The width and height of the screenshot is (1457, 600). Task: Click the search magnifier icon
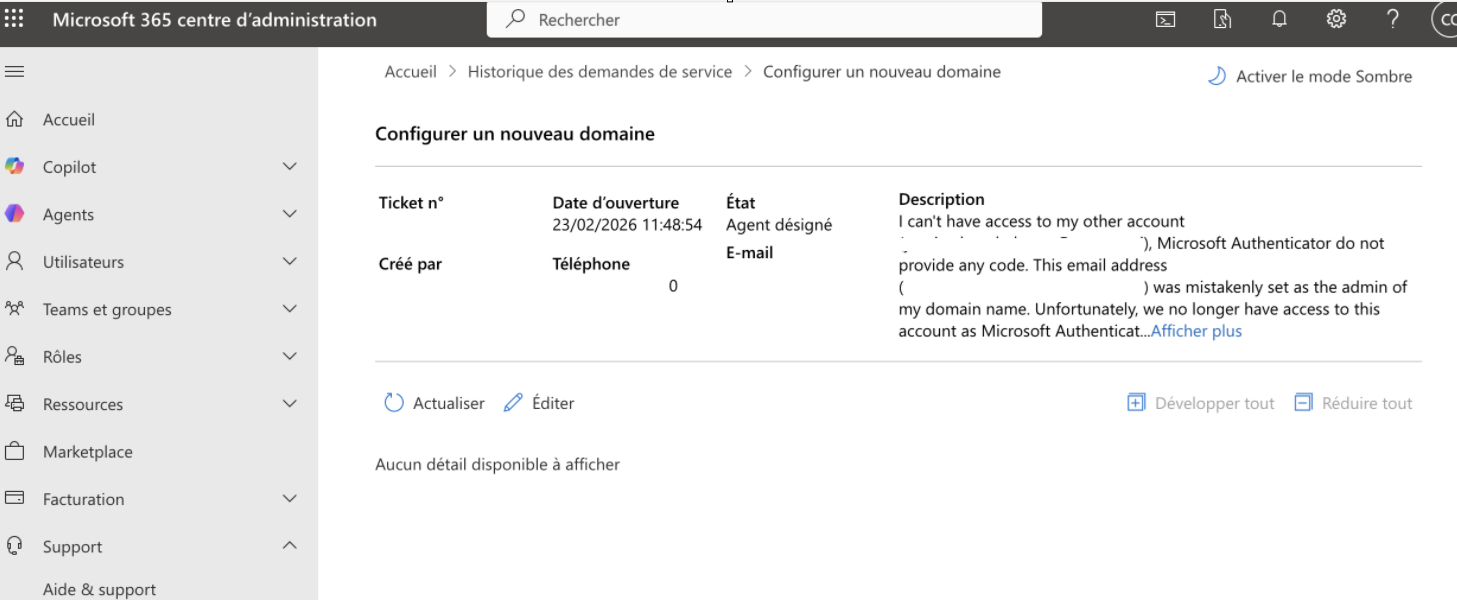point(516,19)
